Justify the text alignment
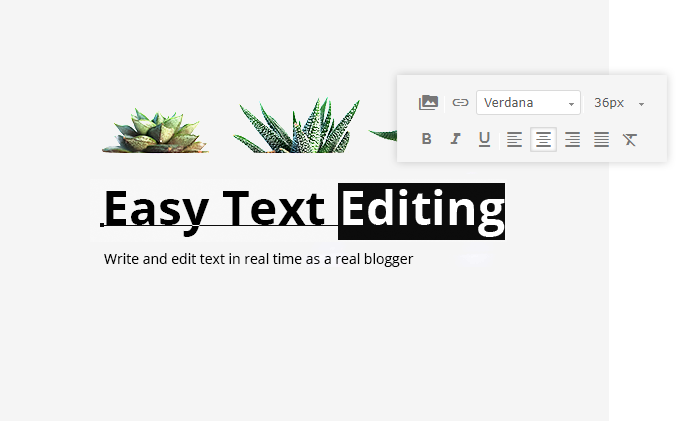Viewport: 677px width, 422px height. click(x=601, y=139)
